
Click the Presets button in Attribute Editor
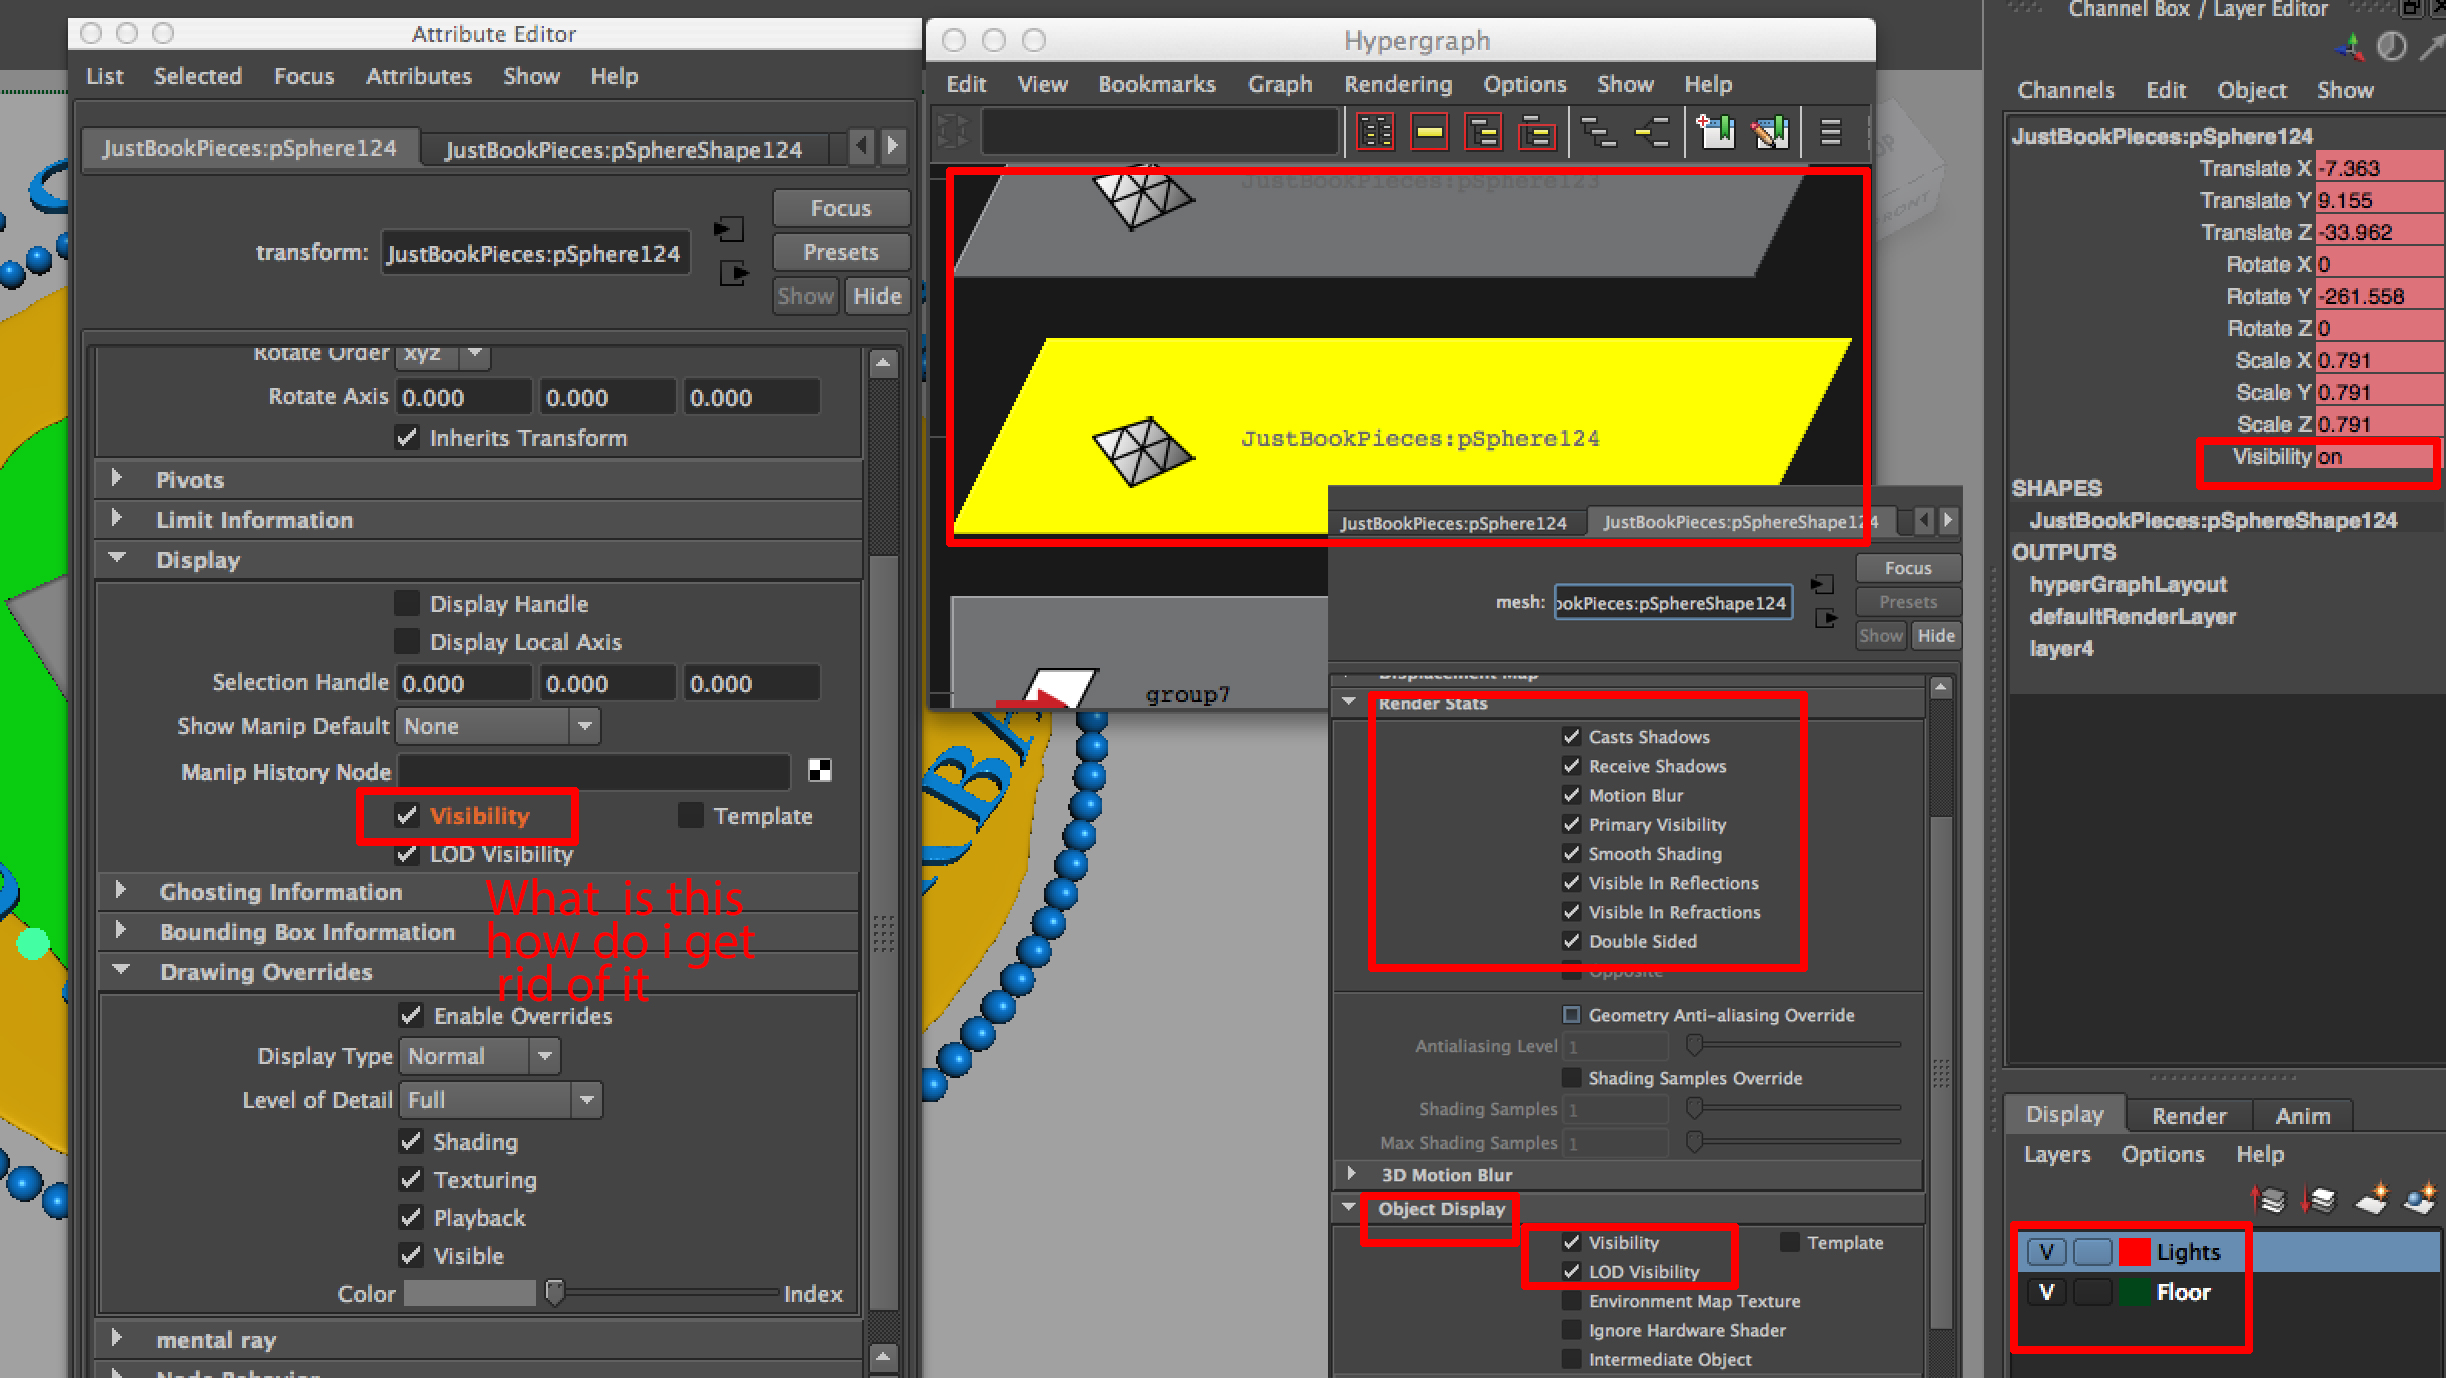840,252
